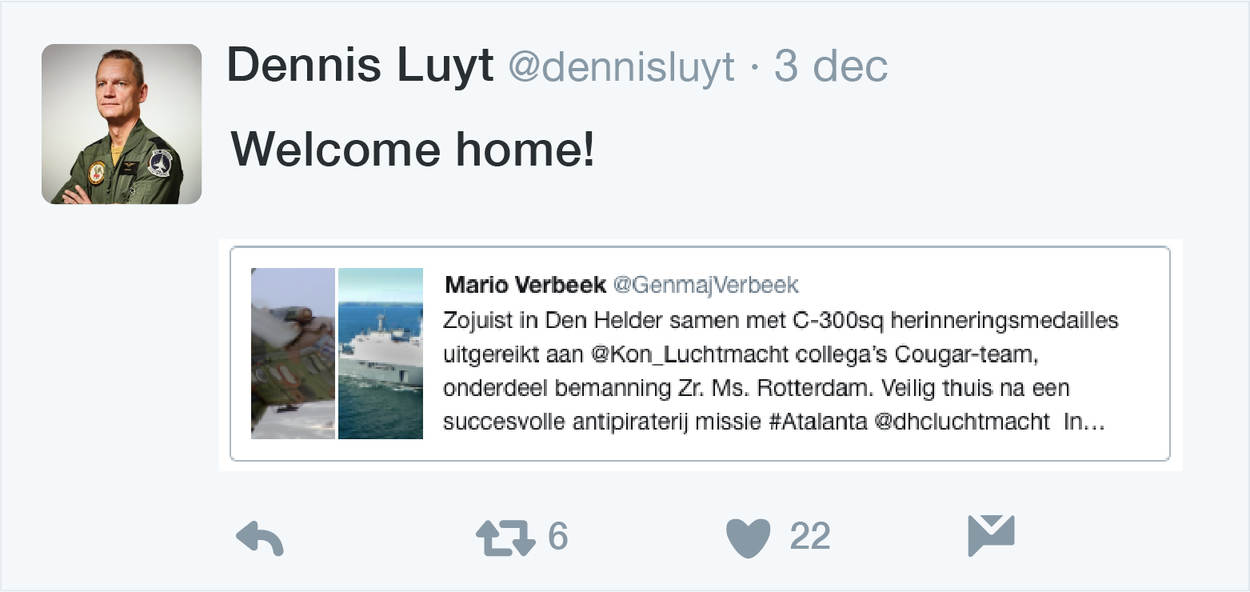The image size is (1250, 592).
Task: Click the reply arrow icon
Action: 260,538
